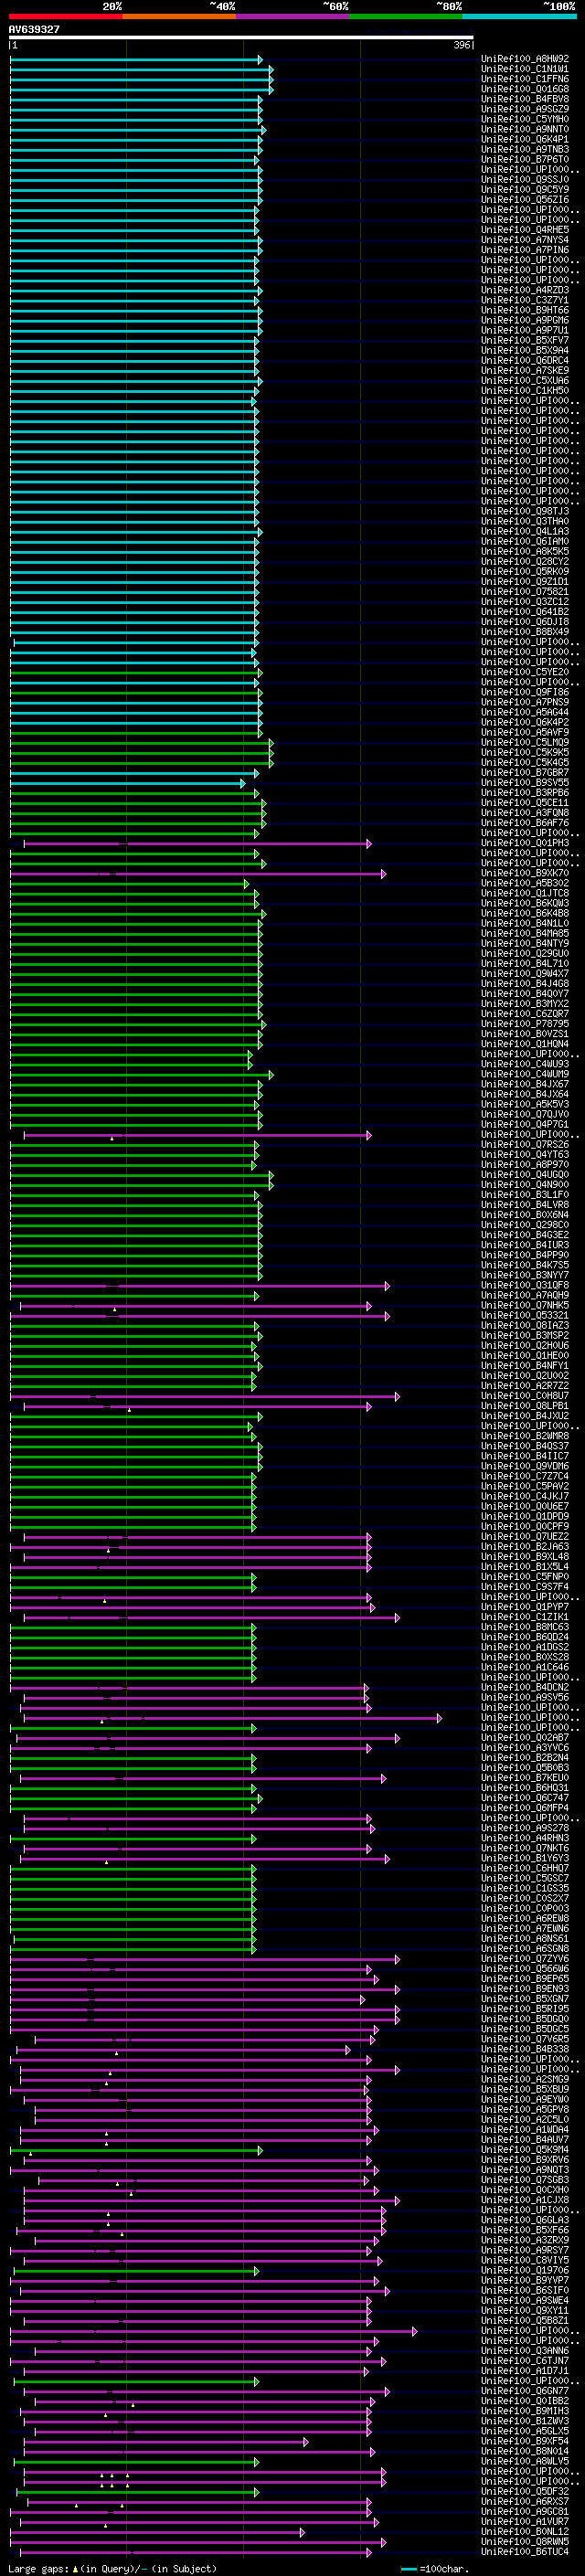Screen dimensions: 585x2576
Task: Click the red 20% identity legend segment
Action: [x=65, y=16]
